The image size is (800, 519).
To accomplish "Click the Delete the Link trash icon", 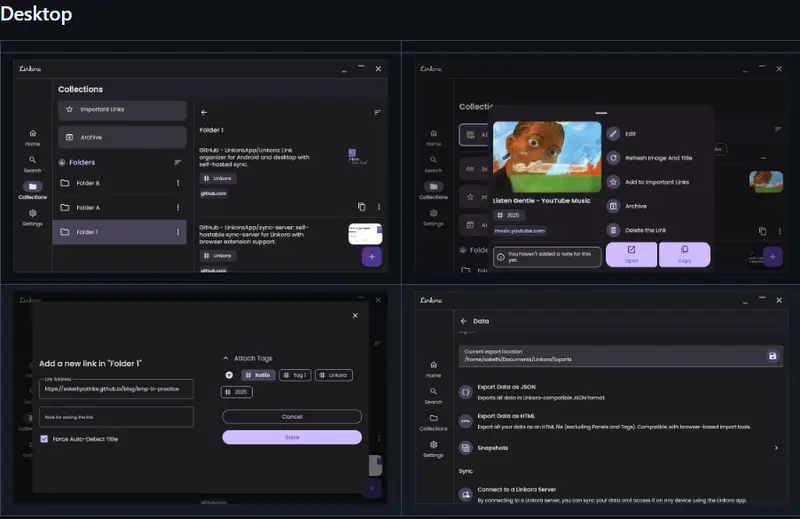I will (613, 230).
